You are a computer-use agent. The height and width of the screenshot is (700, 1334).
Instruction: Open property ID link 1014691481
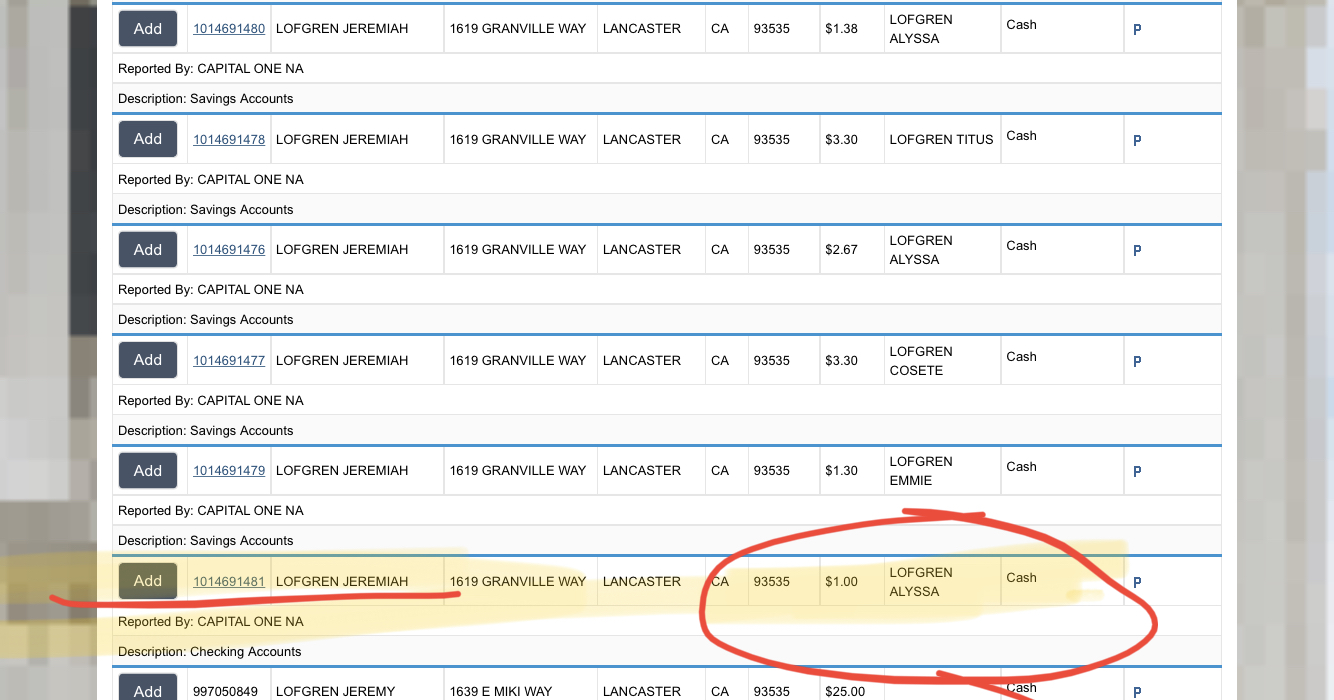[x=229, y=582]
